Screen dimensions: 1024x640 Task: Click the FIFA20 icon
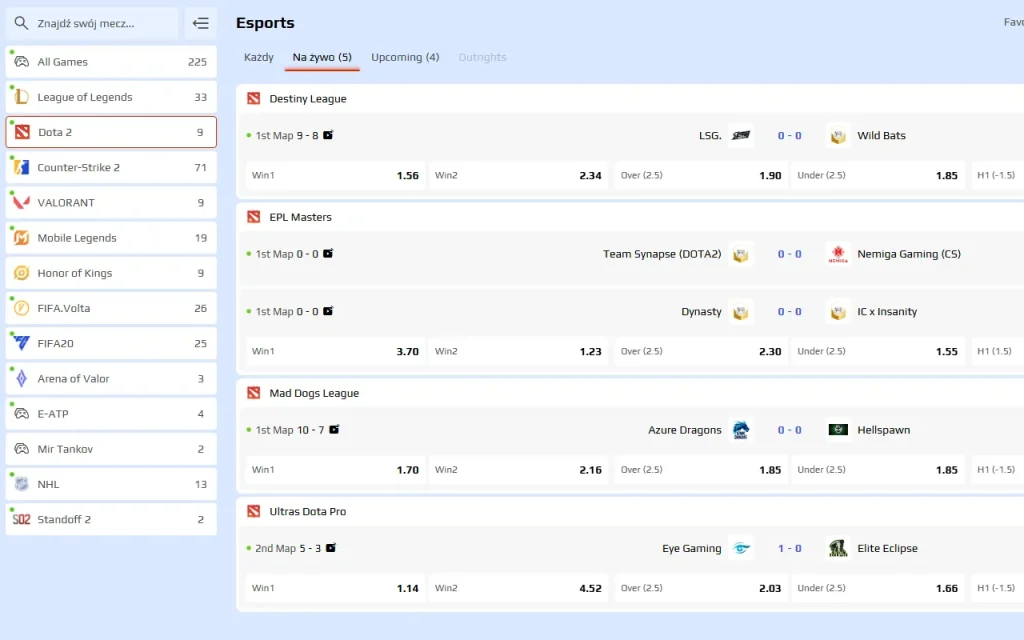click(x=22, y=344)
